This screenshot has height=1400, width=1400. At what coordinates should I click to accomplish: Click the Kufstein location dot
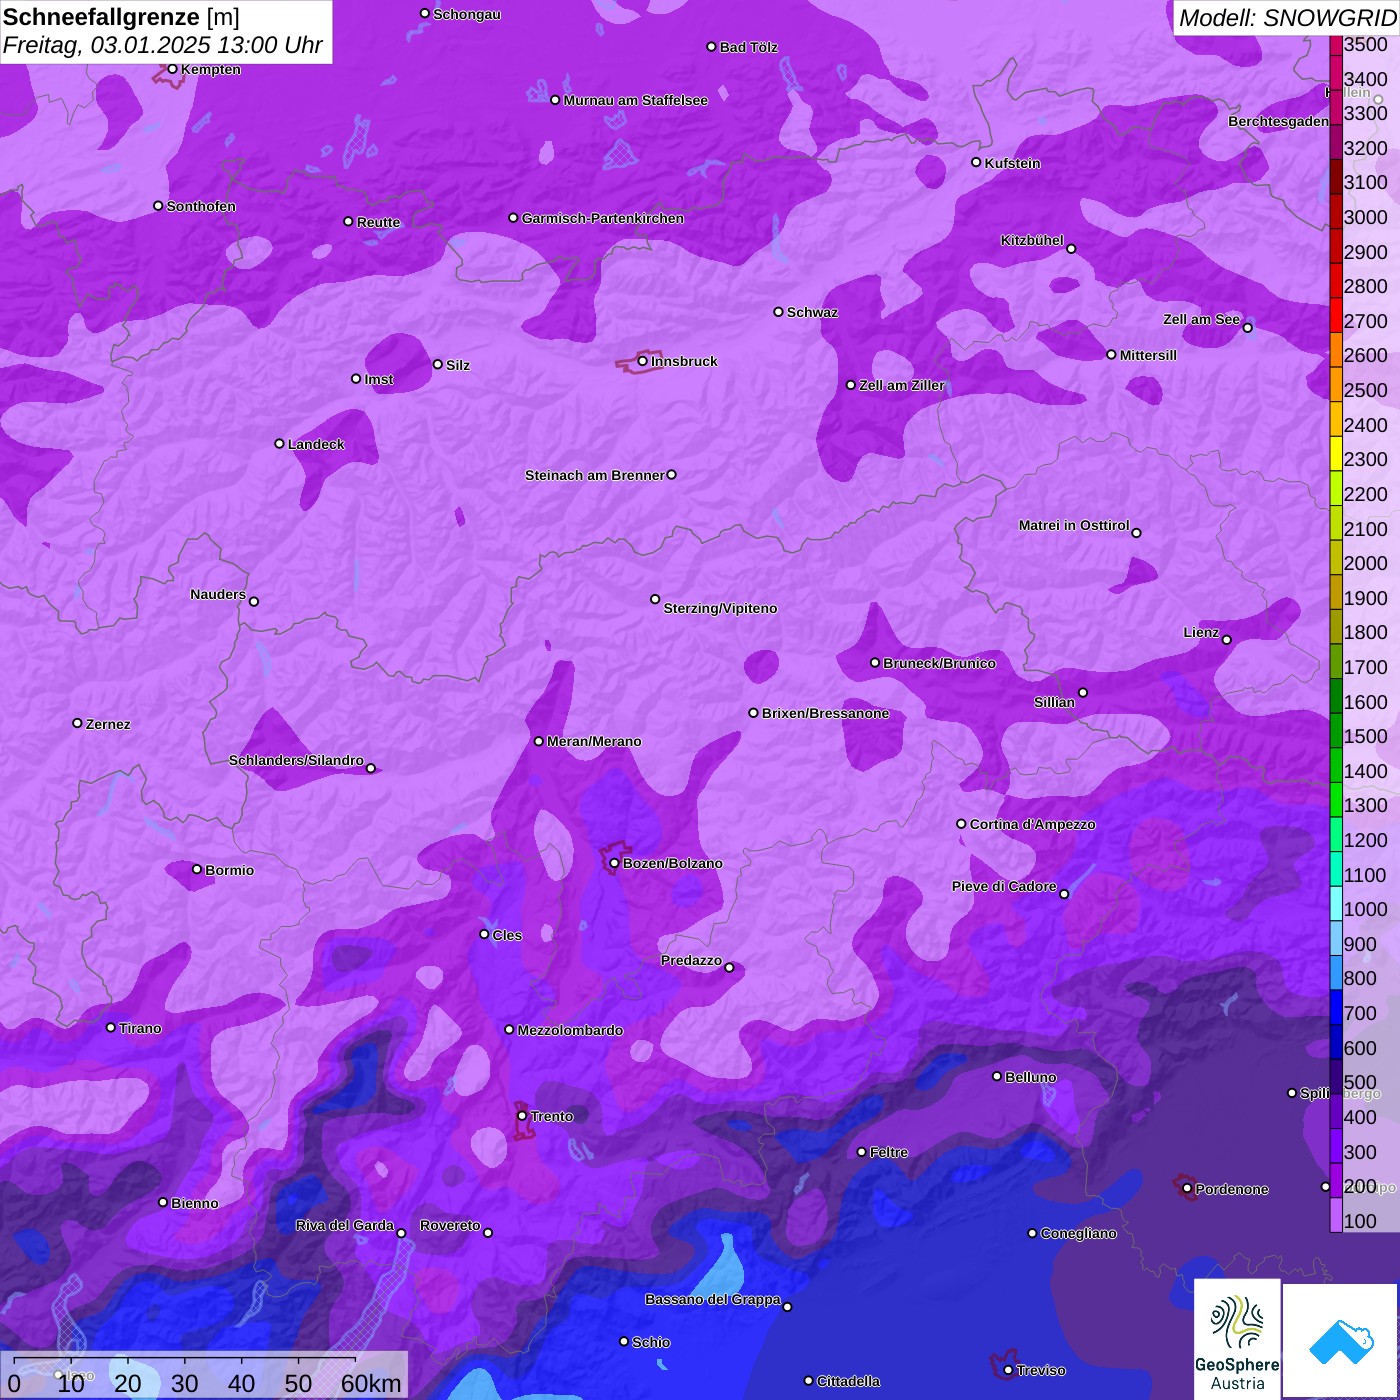tap(976, 162)
